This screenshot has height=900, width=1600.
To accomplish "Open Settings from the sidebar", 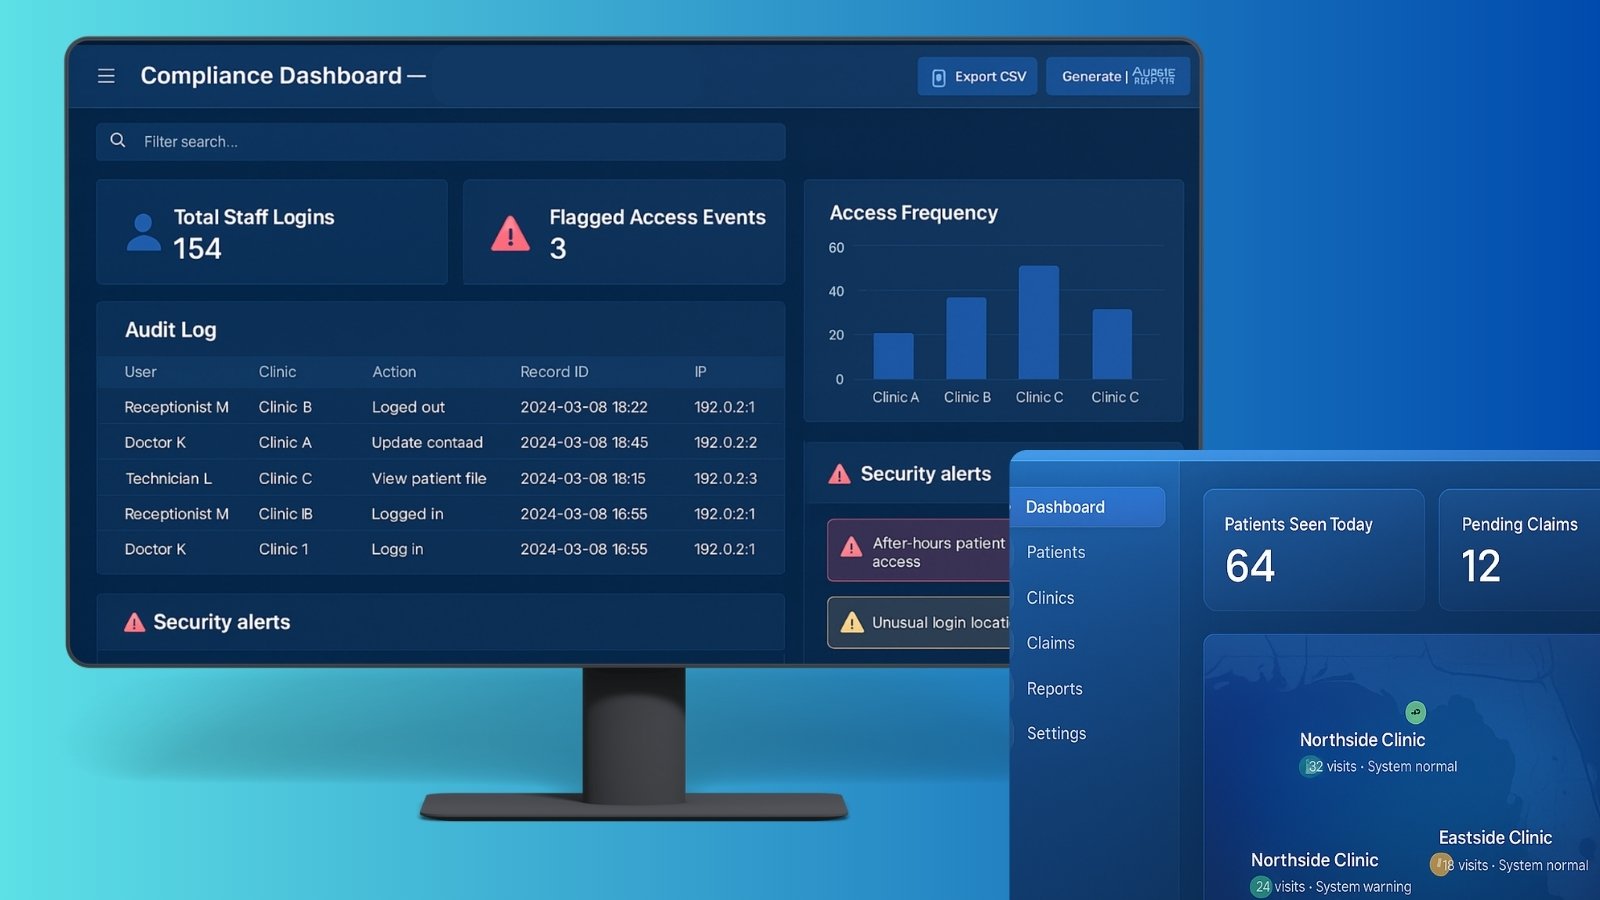I will (1056, 734).
